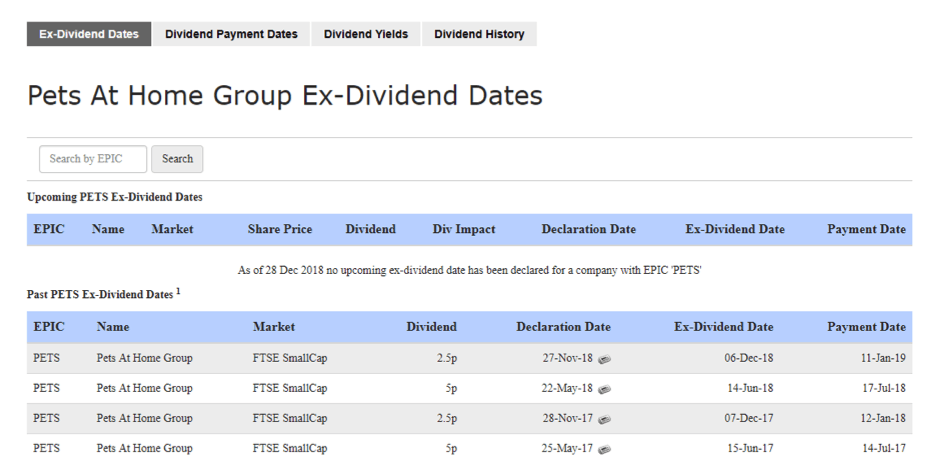Click FTSE SmallCap in 07-Dec-17 row
The image size is (931, 475).
(290, 419)
